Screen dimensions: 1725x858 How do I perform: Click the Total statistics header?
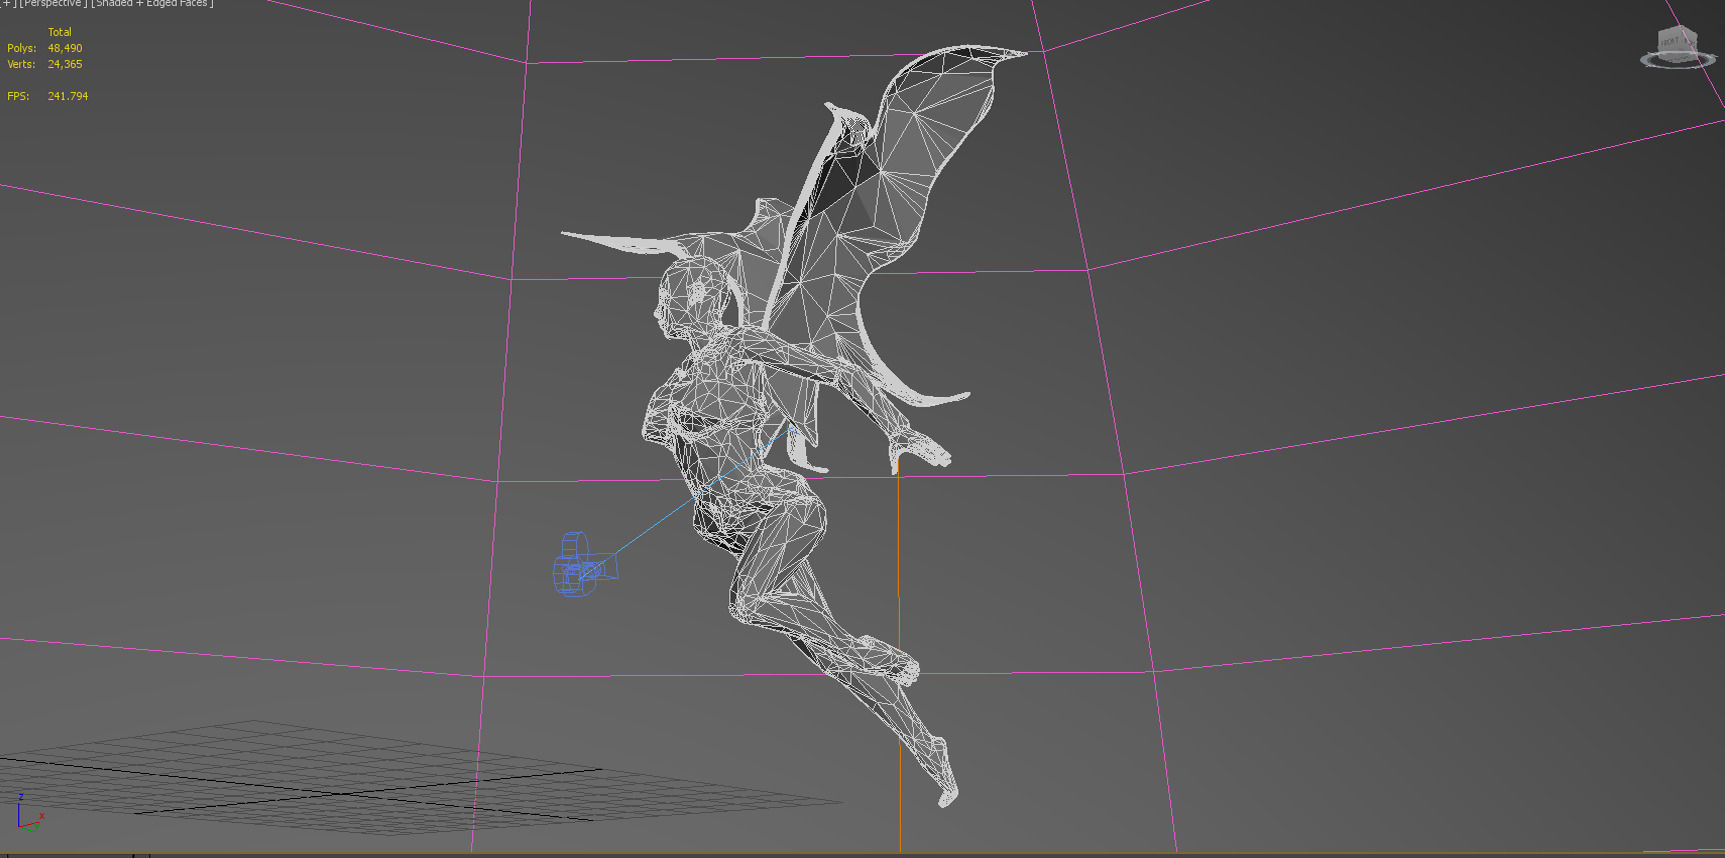60,32
